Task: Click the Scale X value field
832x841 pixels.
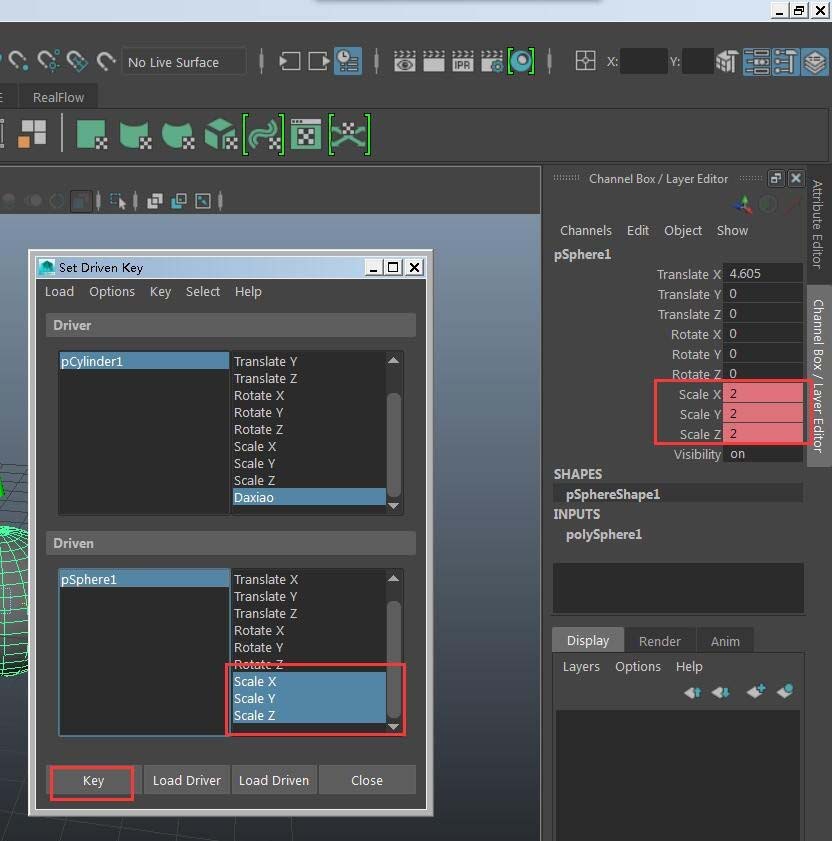Action: pyautogui.click(x=763, y=394)
